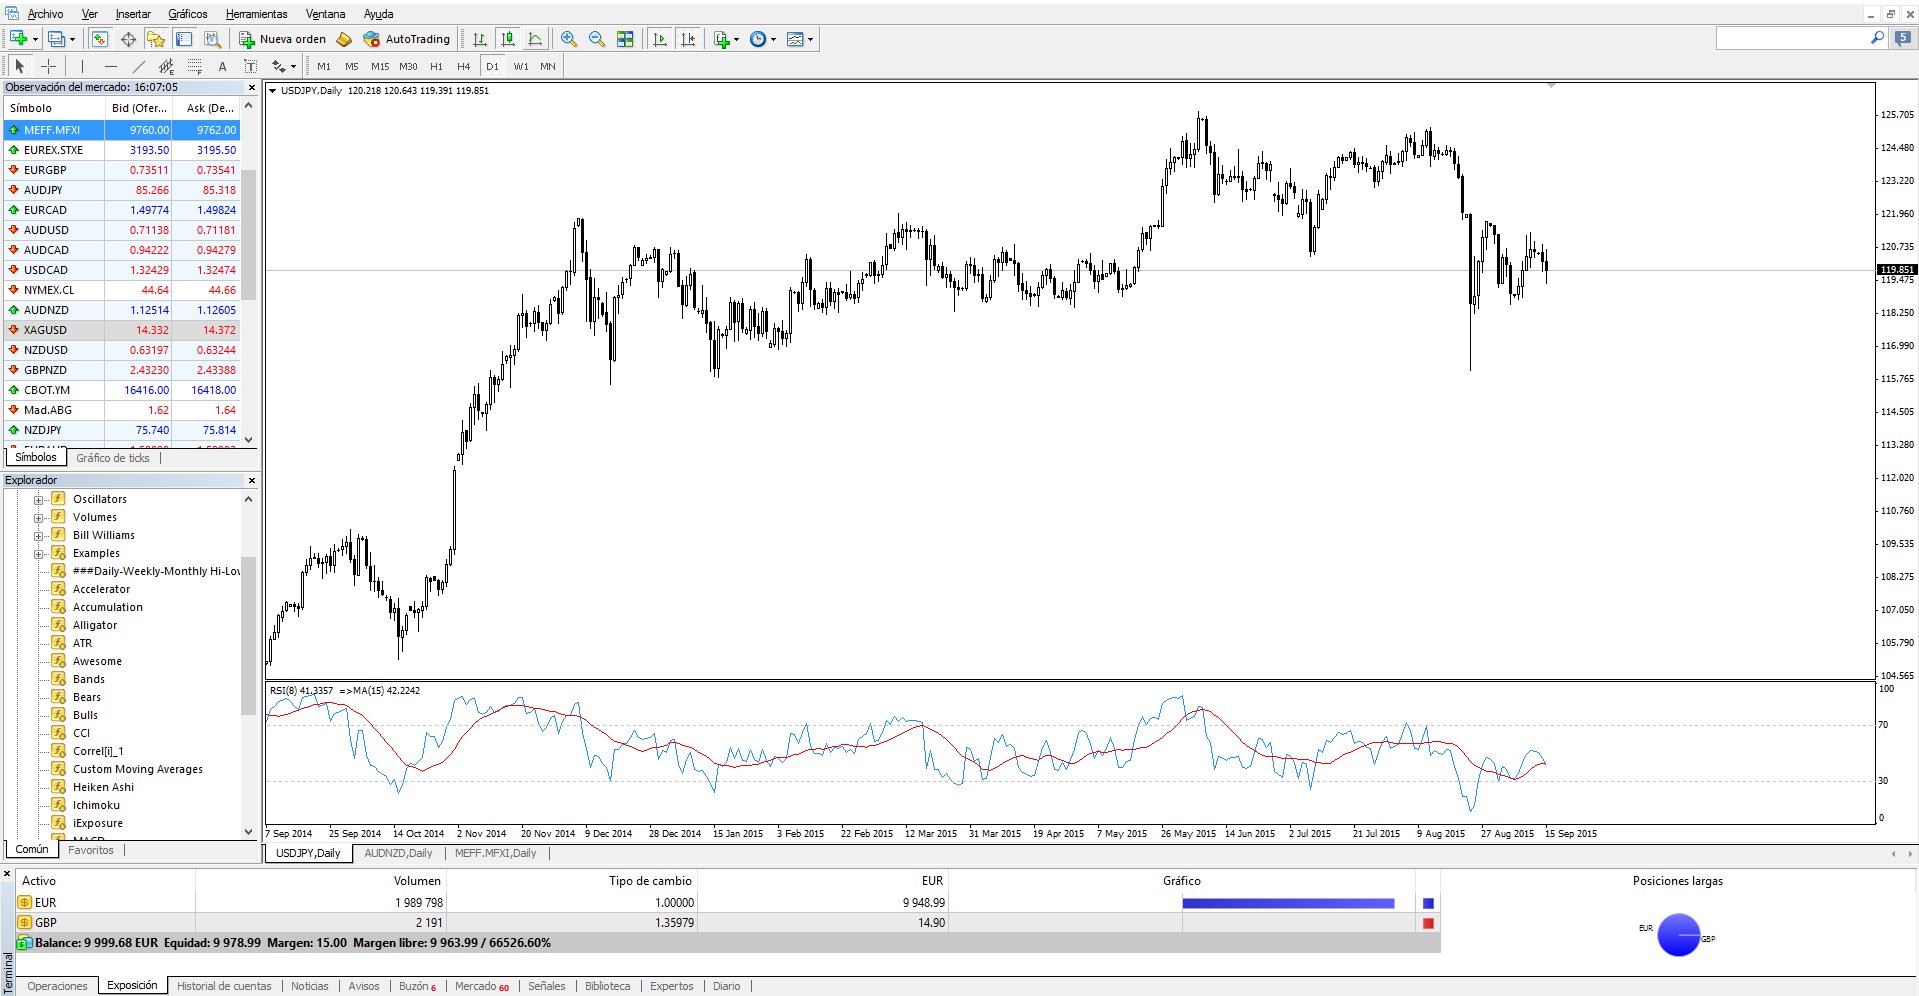Screen dimensions: 1919x996
Task: Select the Text Label tool
Action: click(x=250, y=66)
